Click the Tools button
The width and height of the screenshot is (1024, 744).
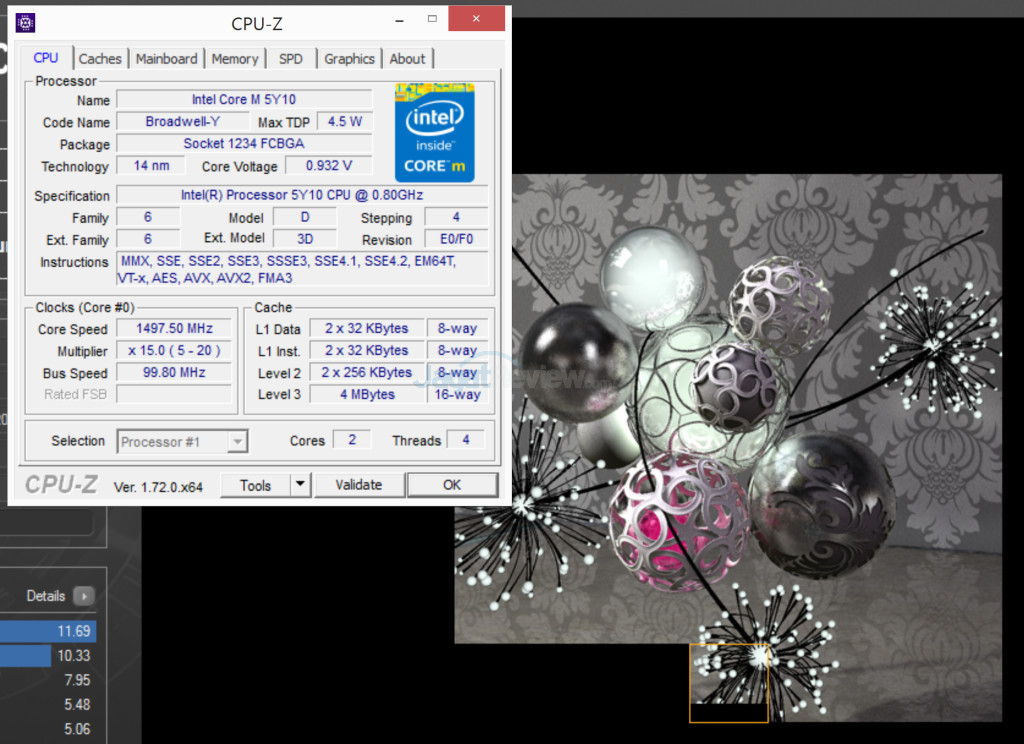255,485
